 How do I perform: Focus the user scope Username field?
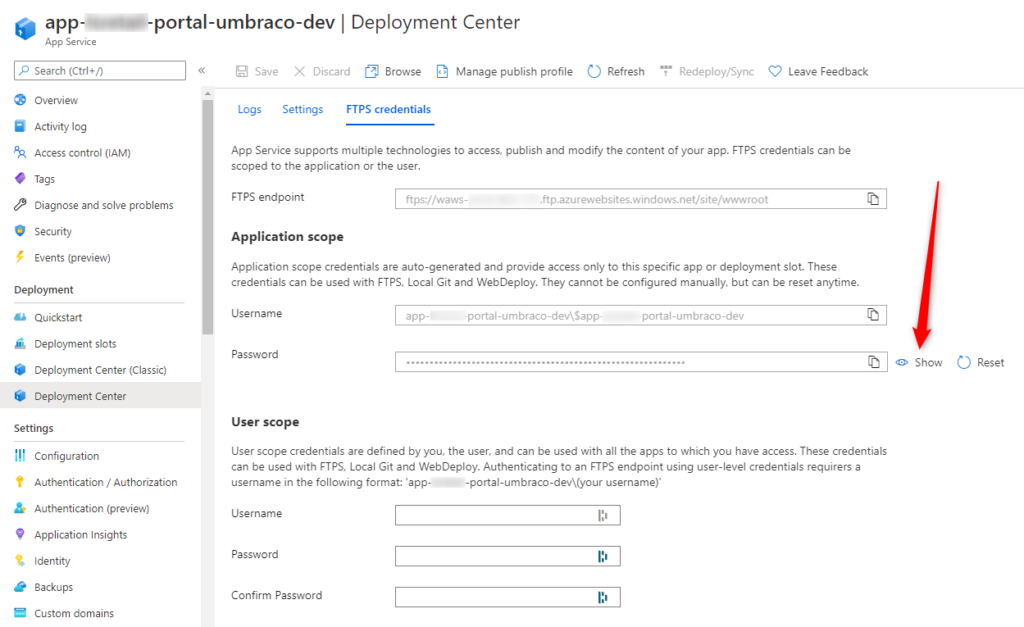pyautogui.click(x=506, y=513)
